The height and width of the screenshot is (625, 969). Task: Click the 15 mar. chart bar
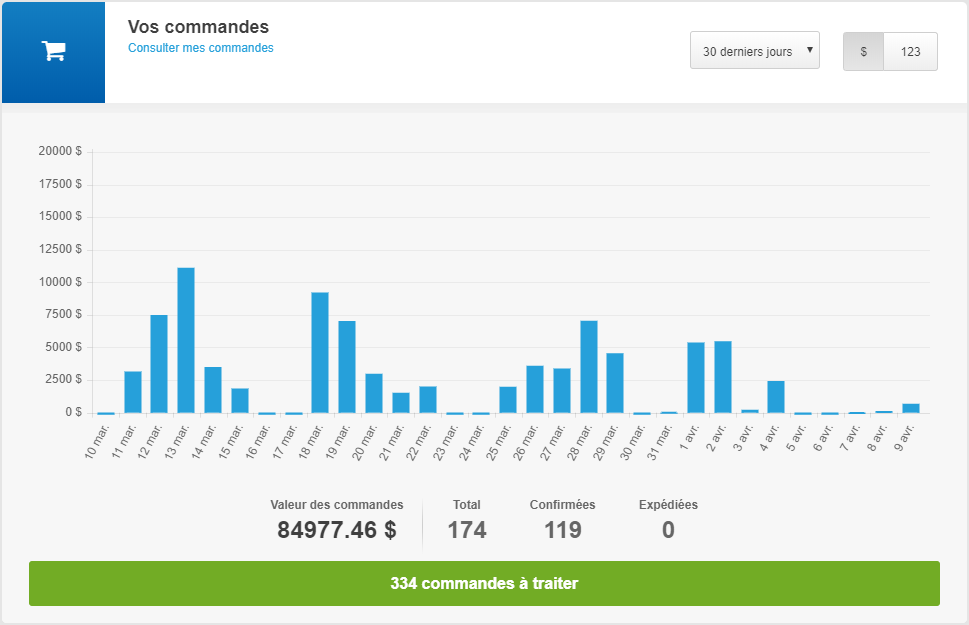240,401
